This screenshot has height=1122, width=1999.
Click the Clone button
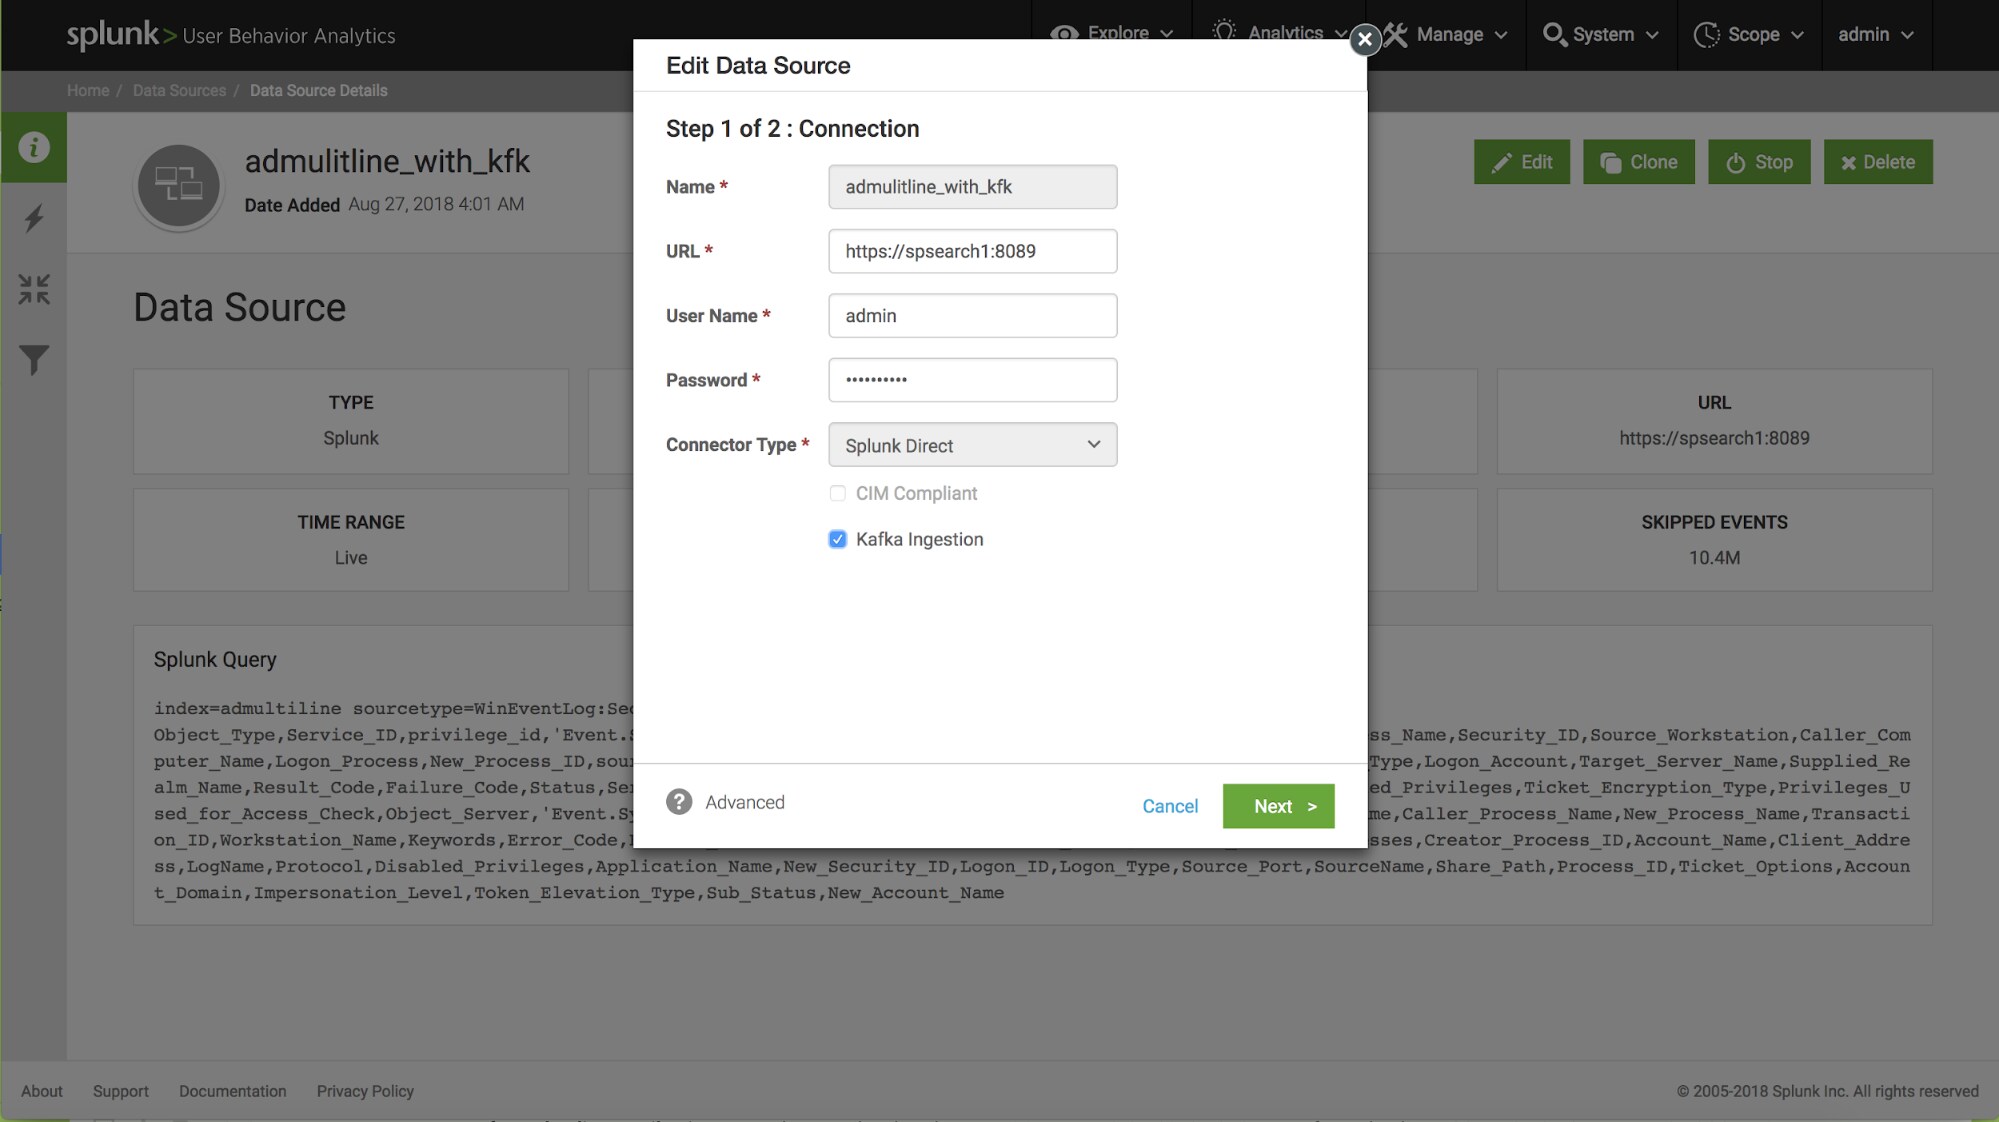(x=1639, y=162)
